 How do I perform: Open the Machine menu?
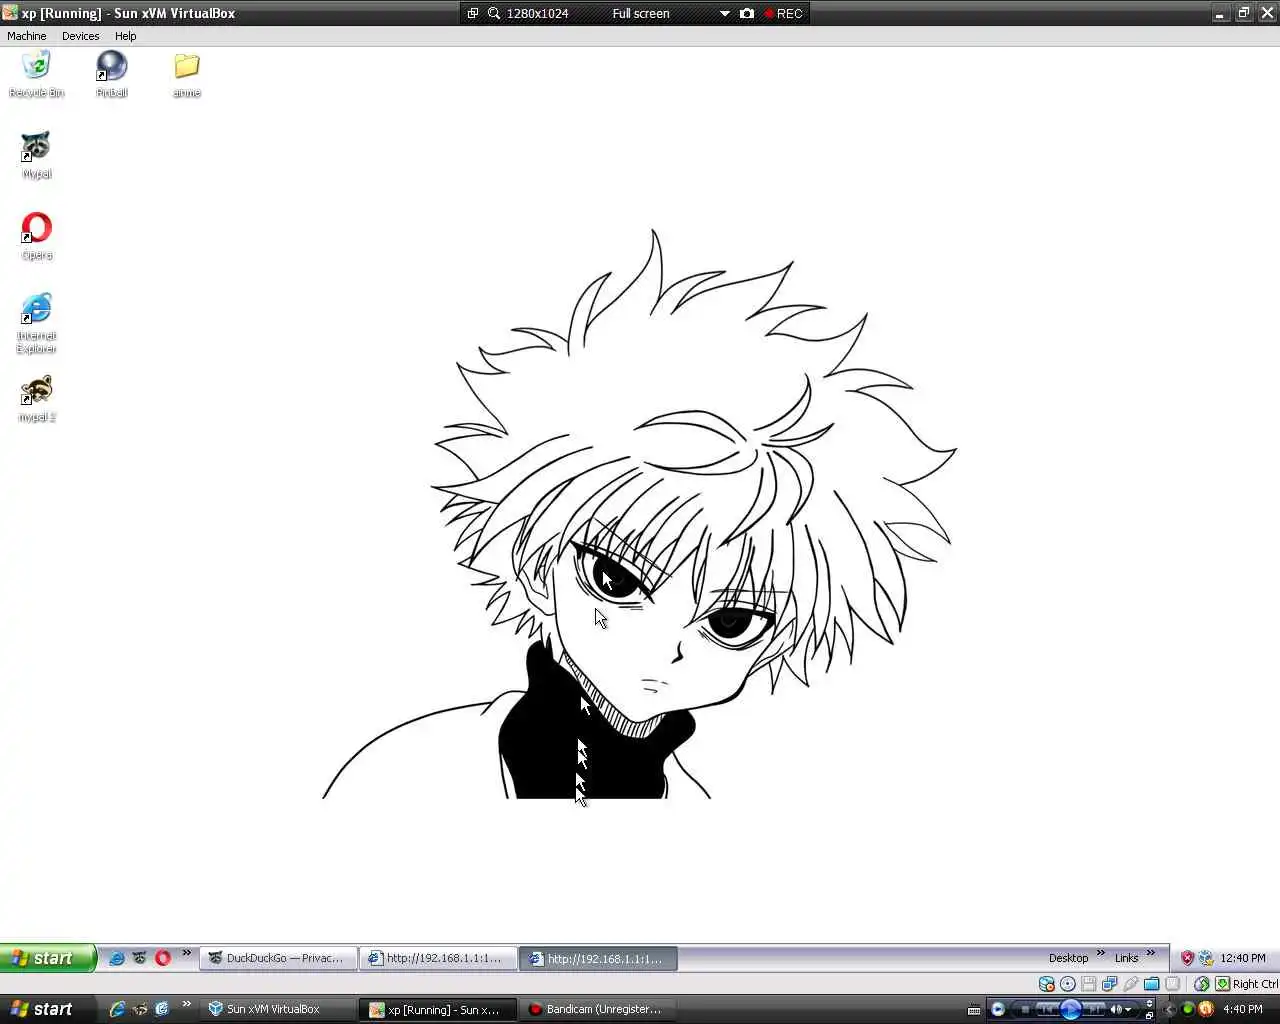tap(27, 36)
